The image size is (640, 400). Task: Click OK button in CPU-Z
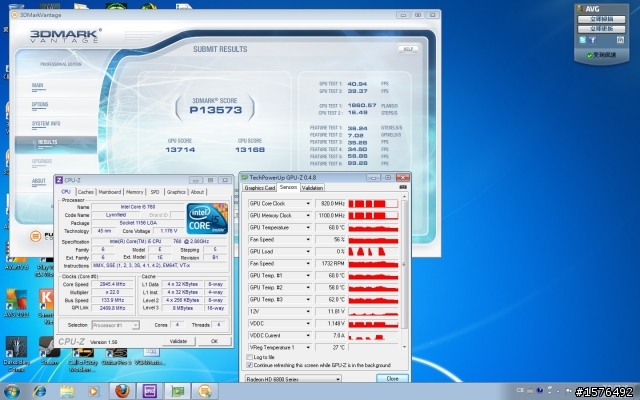[x=214, y=341]
